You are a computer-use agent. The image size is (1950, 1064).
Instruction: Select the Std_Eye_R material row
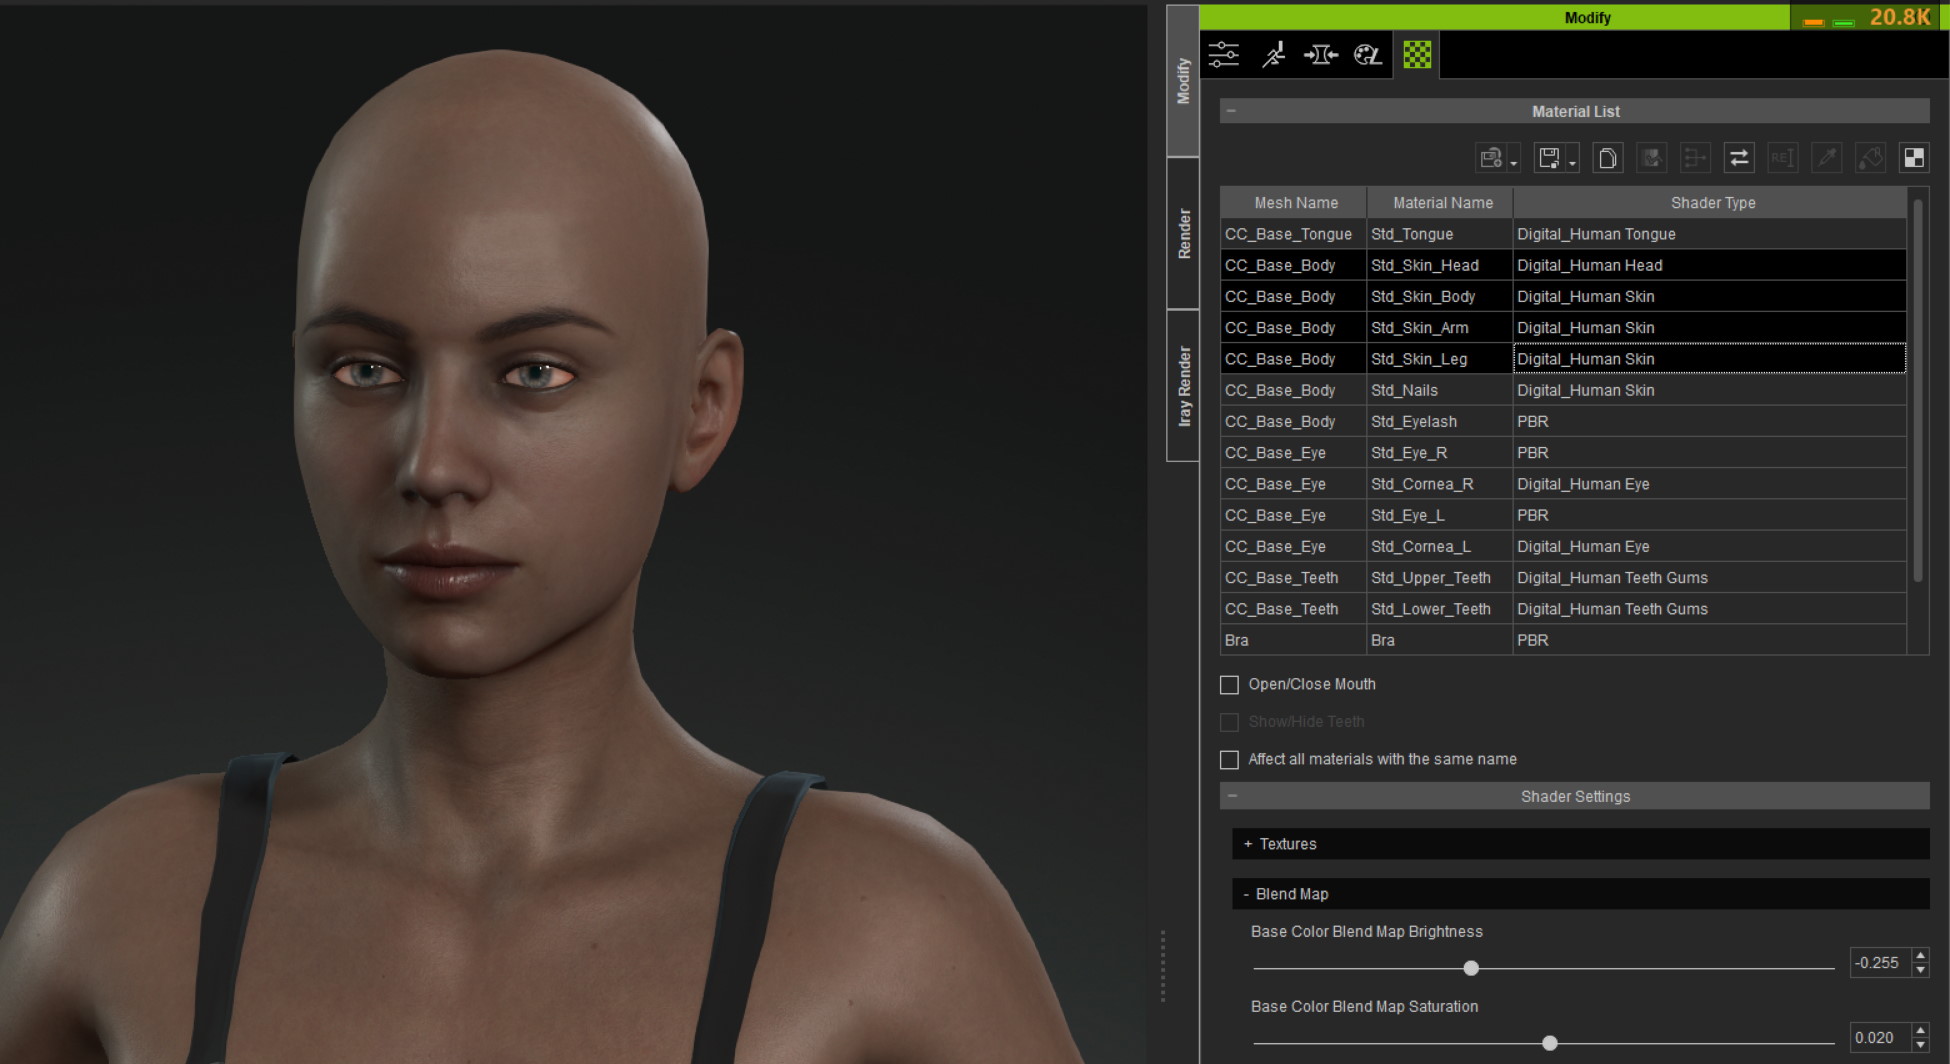click(1563, 453)
